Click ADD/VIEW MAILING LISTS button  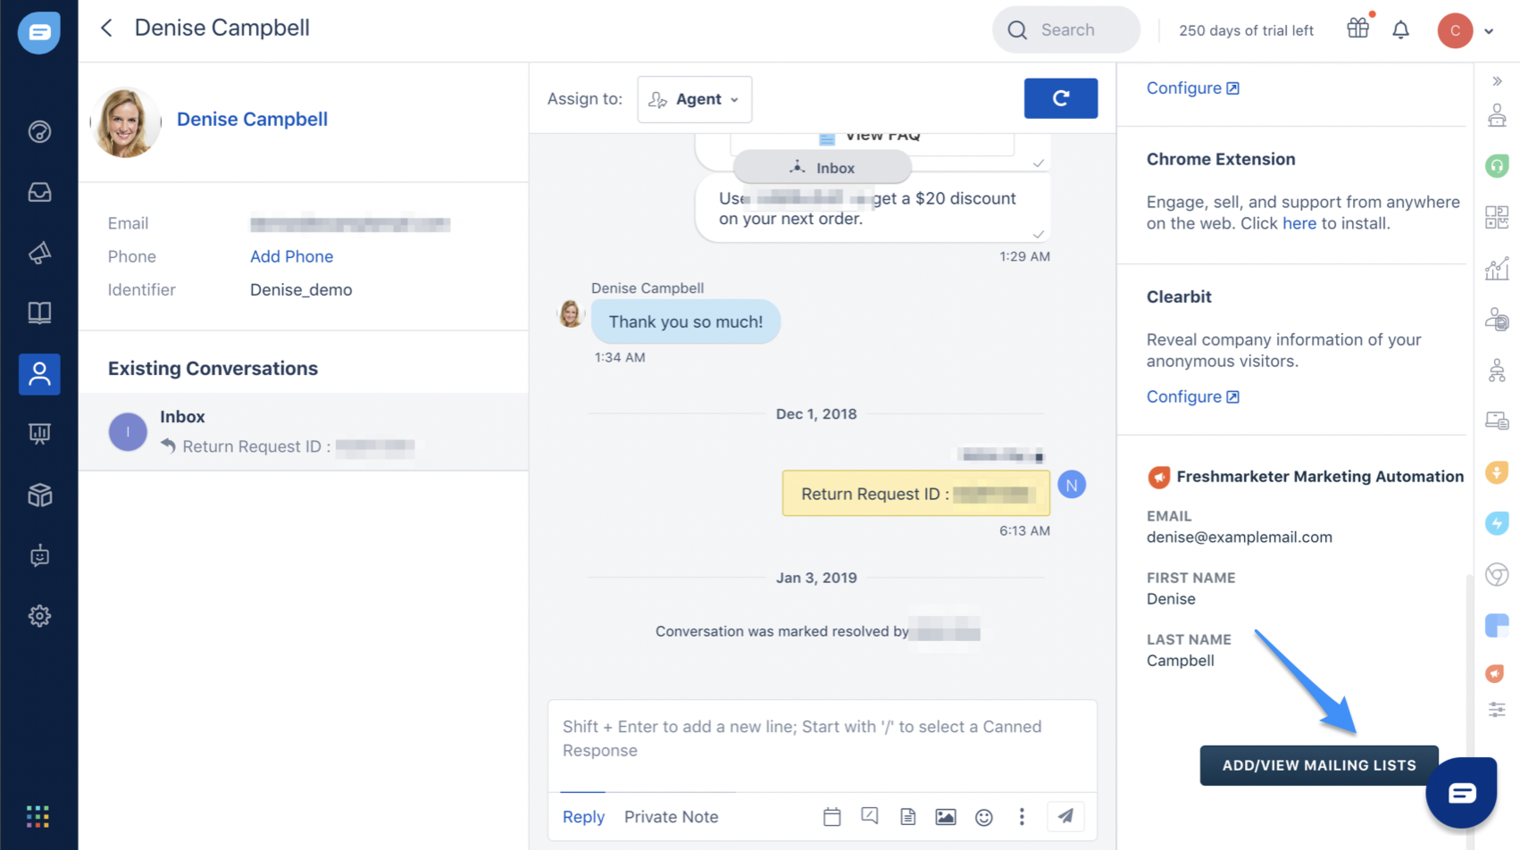(1319, 765)
